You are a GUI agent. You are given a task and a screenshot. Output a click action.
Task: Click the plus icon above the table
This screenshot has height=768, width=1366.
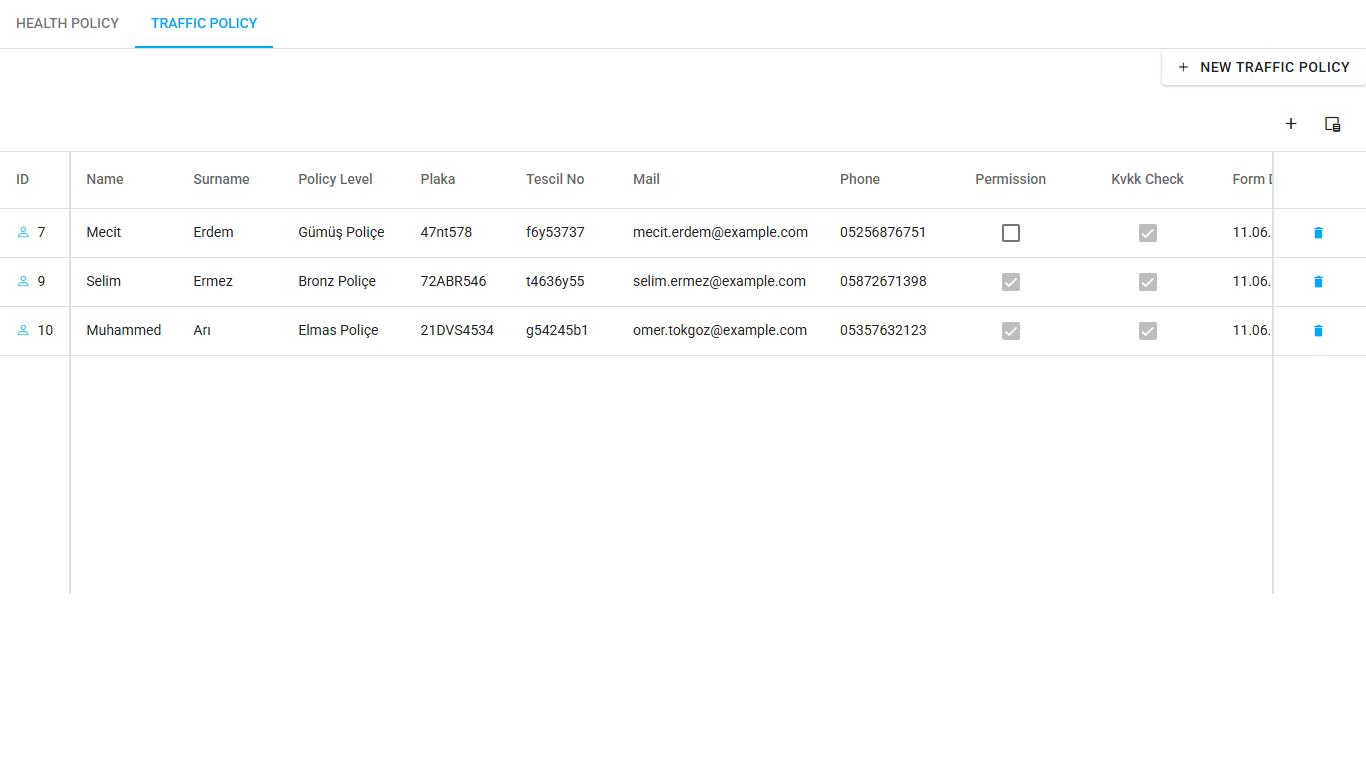coord(1291,124)
